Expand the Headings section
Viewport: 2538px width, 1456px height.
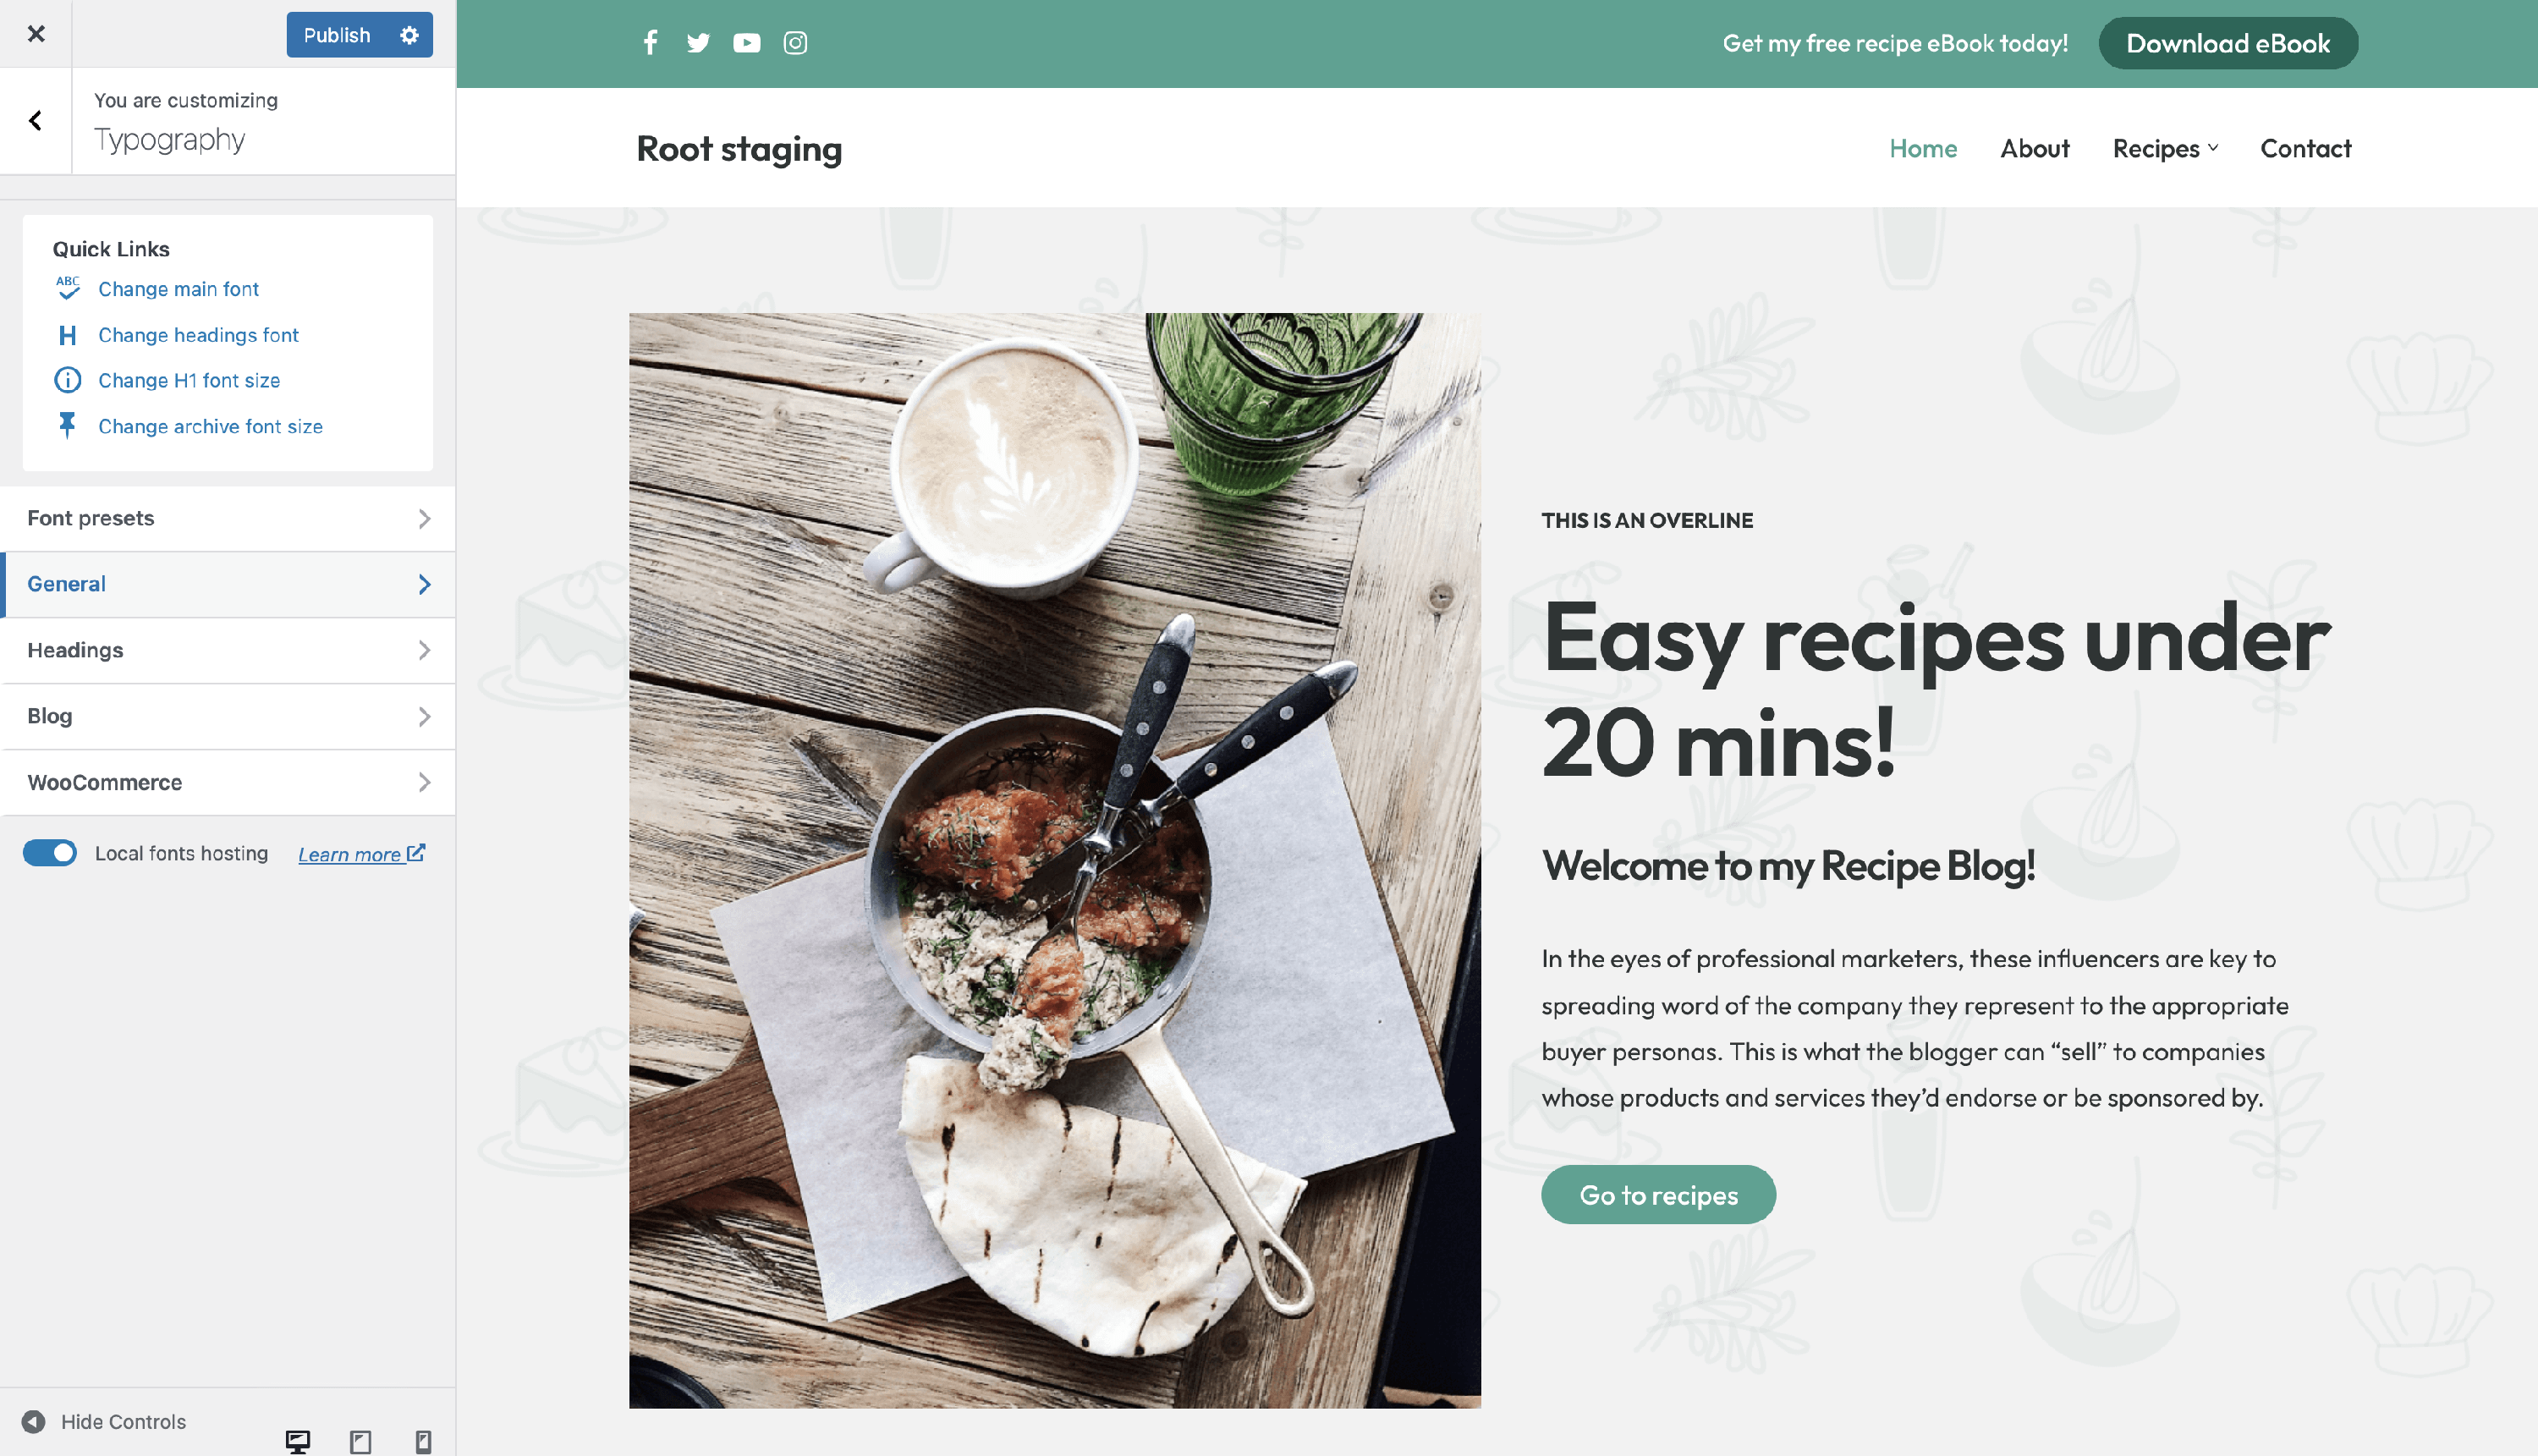[x=228, y=650]
